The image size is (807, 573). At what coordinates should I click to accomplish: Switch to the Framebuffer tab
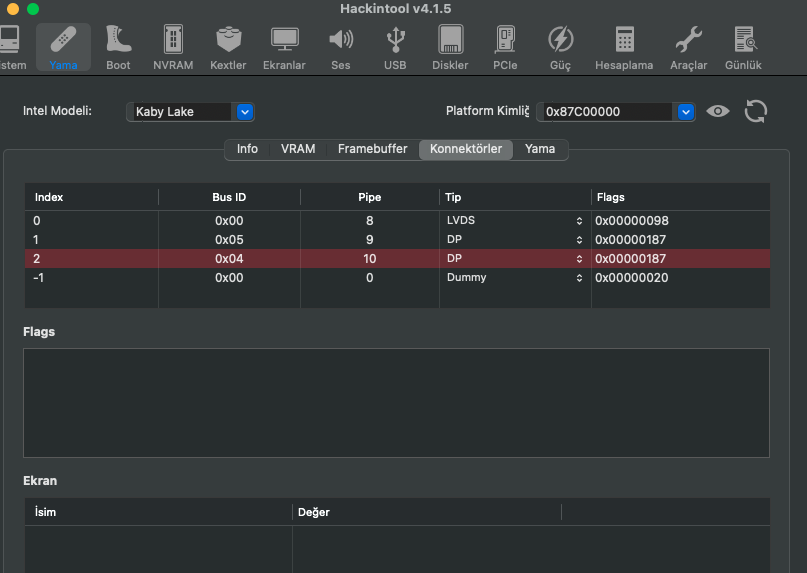pos(373,149)
